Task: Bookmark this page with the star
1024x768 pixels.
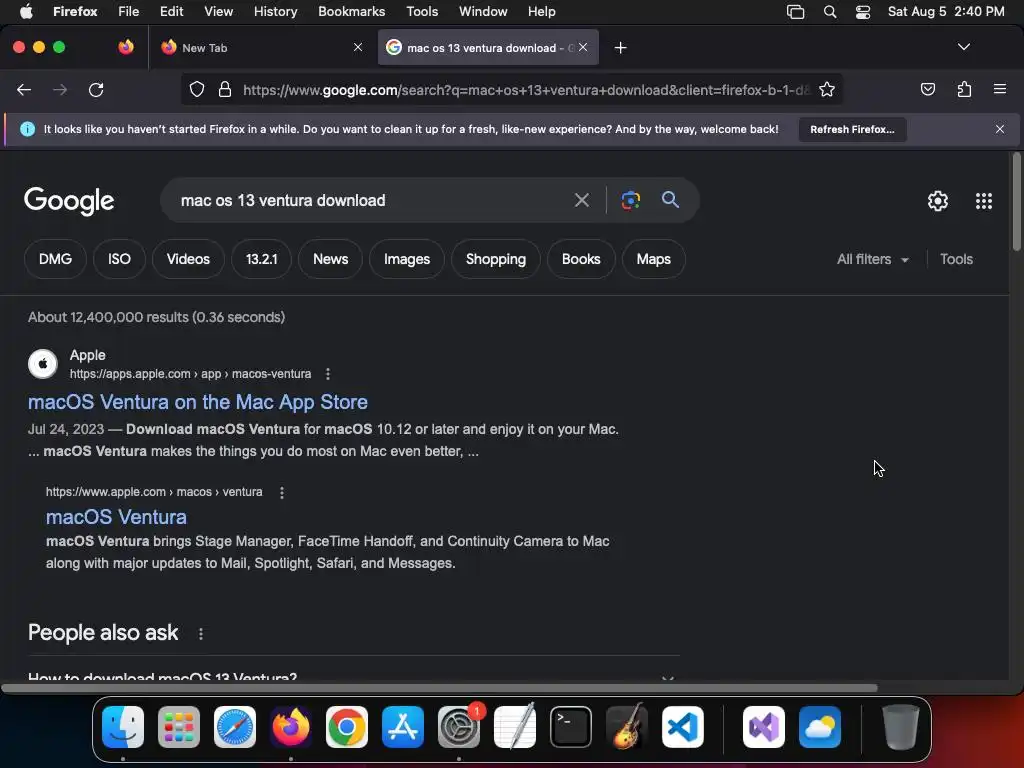Action: pyautogui.click(x=827, y=89)
